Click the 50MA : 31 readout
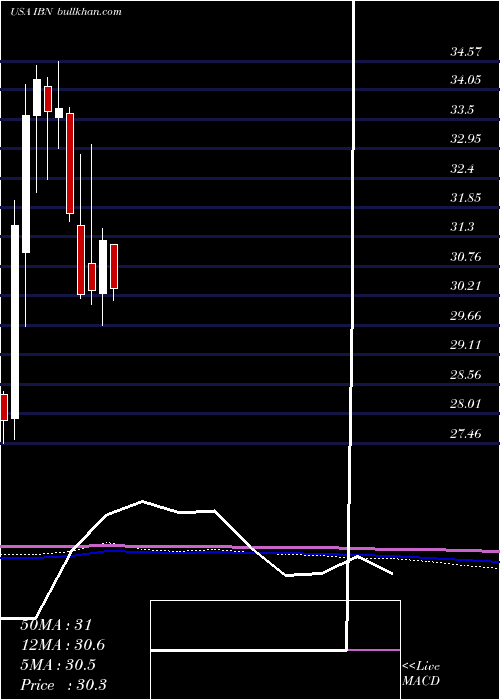 pos(56,625)
